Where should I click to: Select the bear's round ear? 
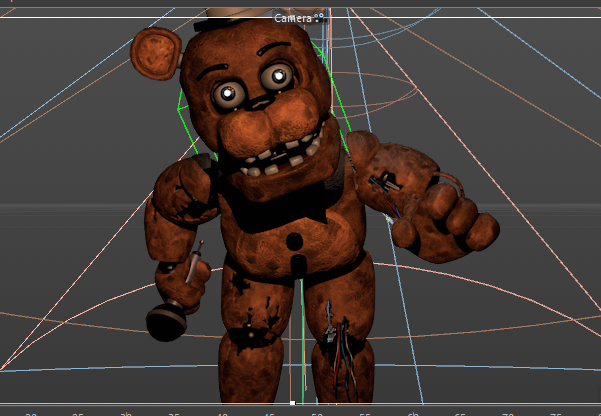point(156,53)
